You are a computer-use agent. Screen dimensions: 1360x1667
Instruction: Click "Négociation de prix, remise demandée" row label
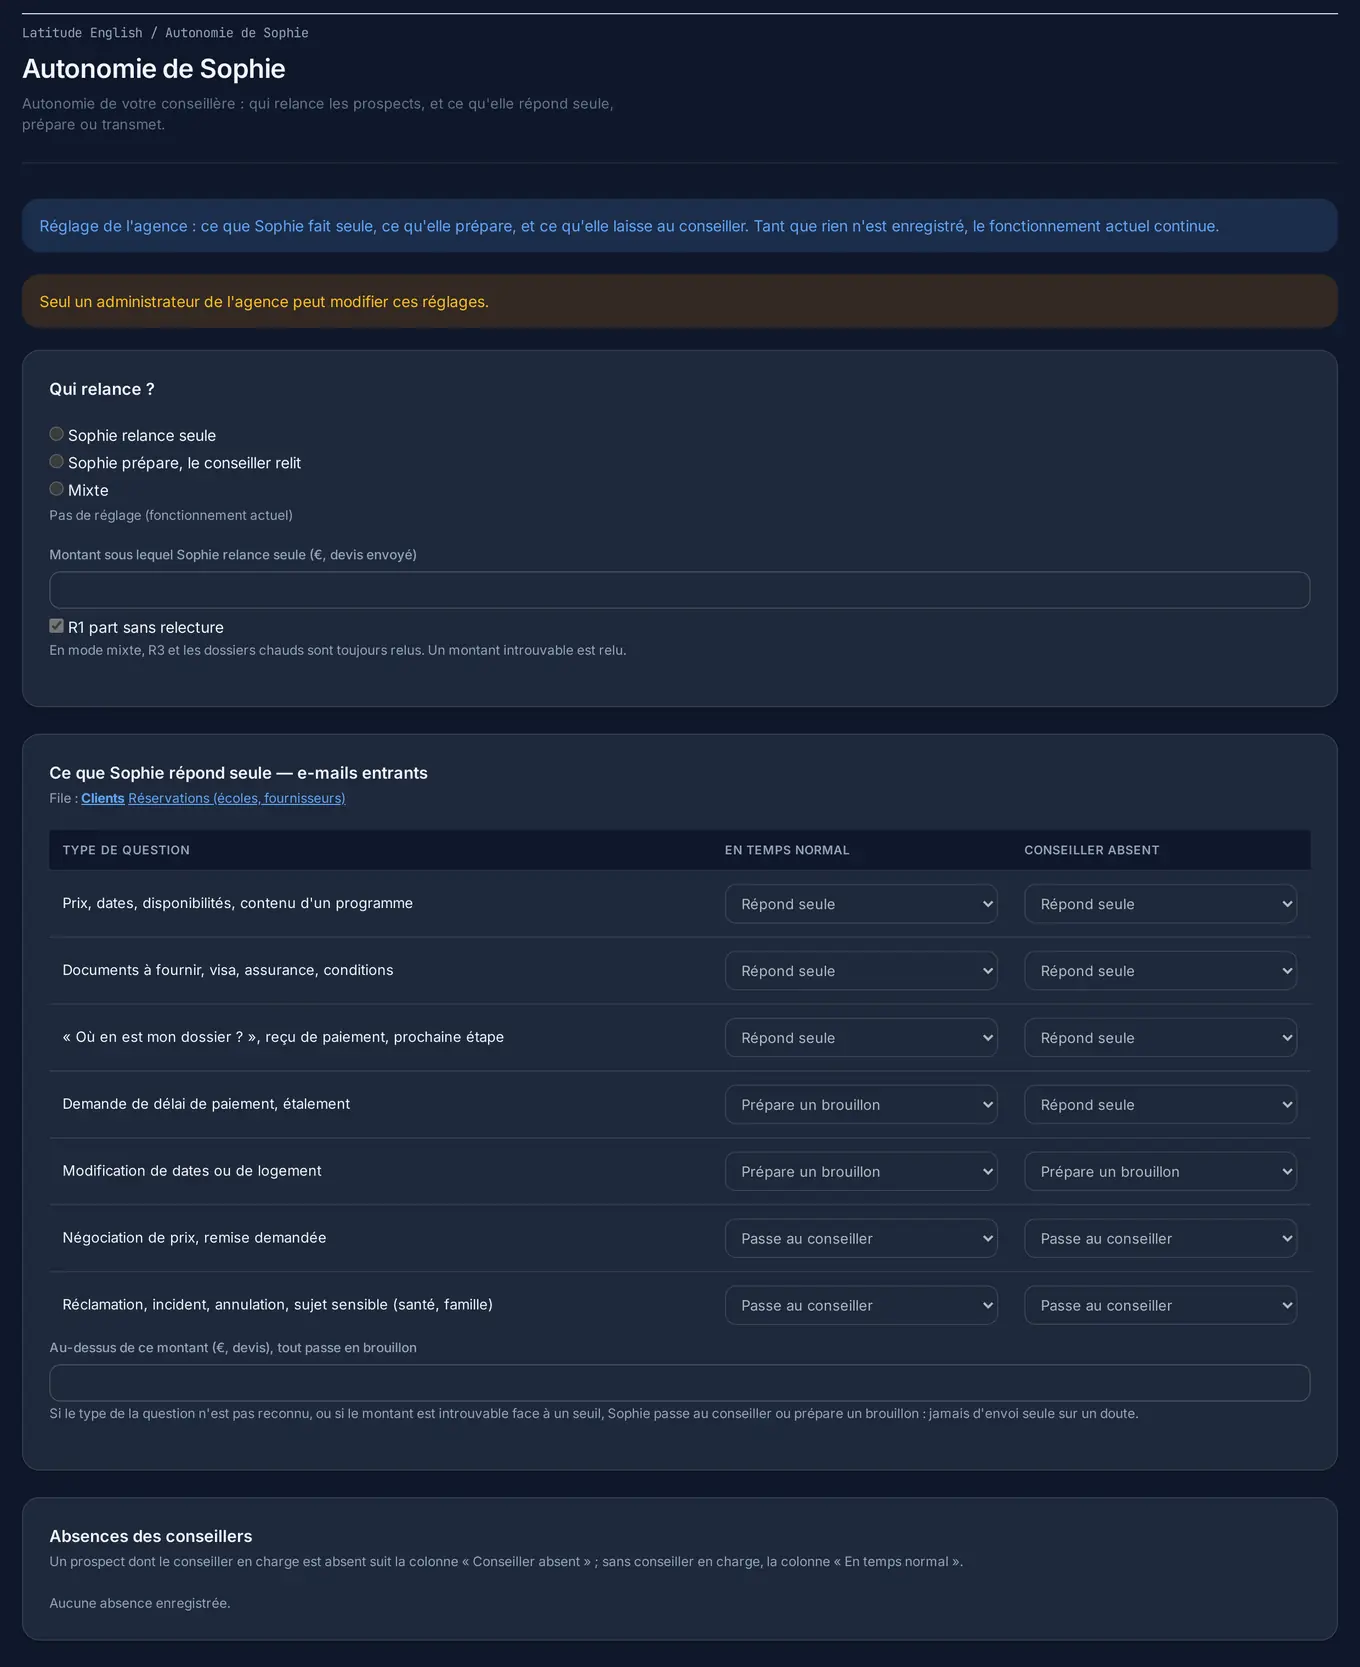pyautogui.click(x=194, y=1238)
